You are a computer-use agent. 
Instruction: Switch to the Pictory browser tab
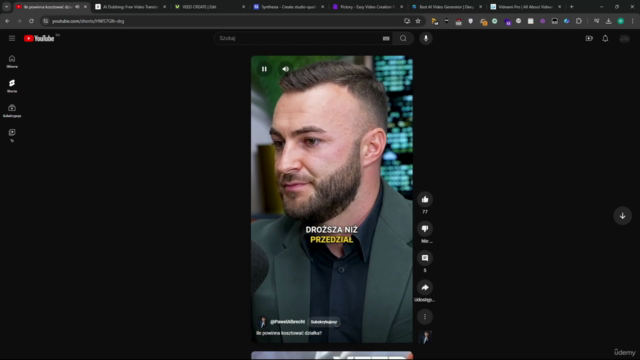click(367, 7)
